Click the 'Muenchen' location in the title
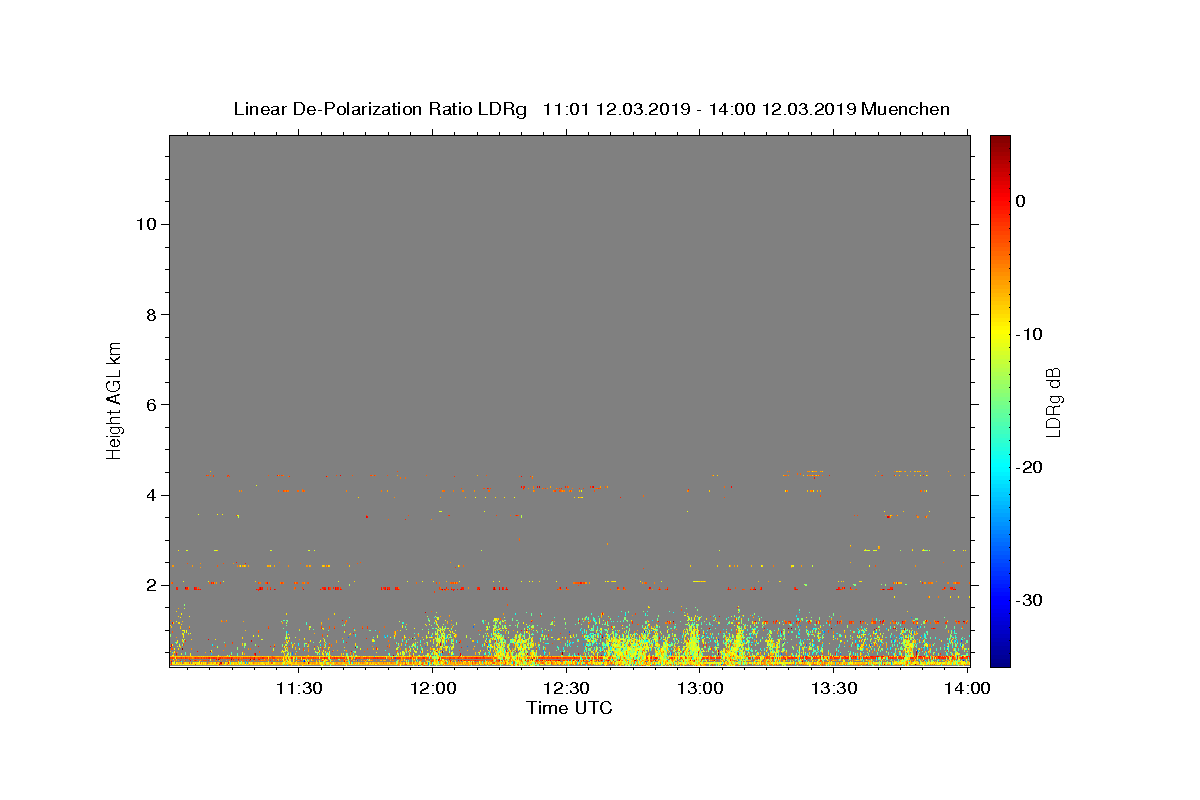Screen dimensions: 1200x800 pyautogui.click(x=905, y=109)
